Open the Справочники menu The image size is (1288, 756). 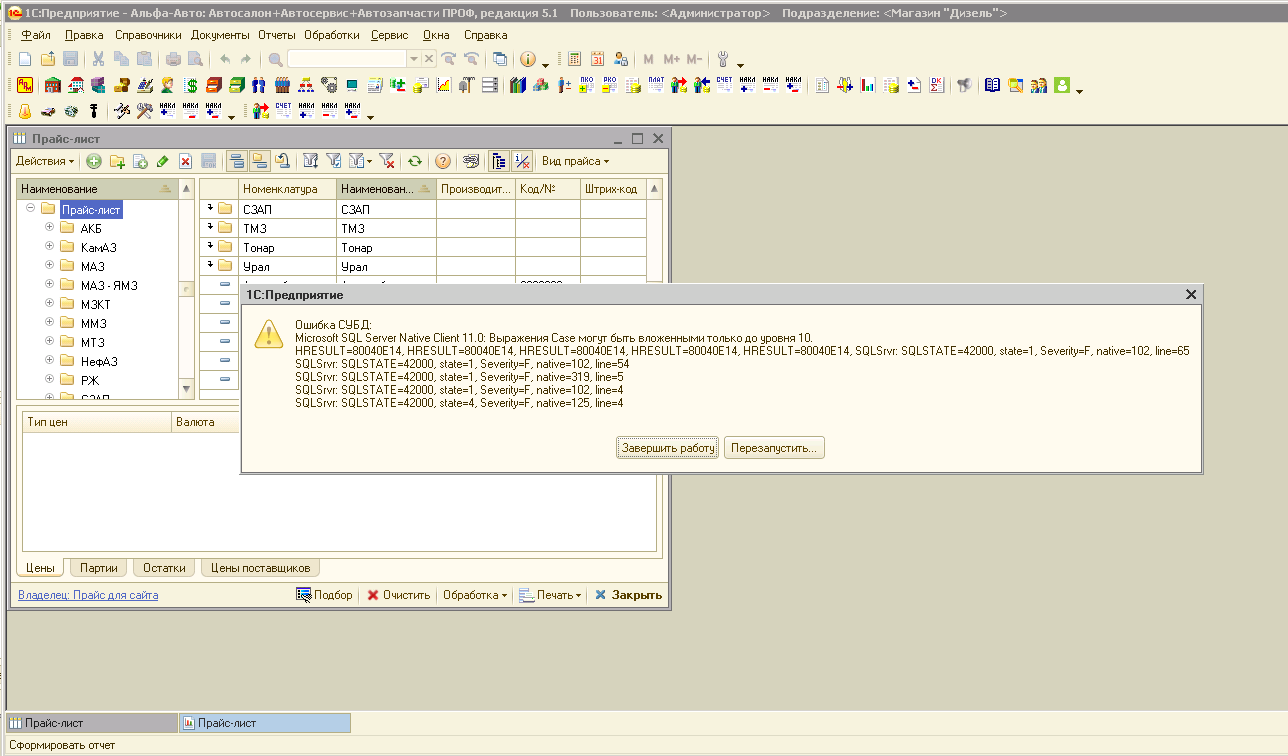click(x=148, y=35)
